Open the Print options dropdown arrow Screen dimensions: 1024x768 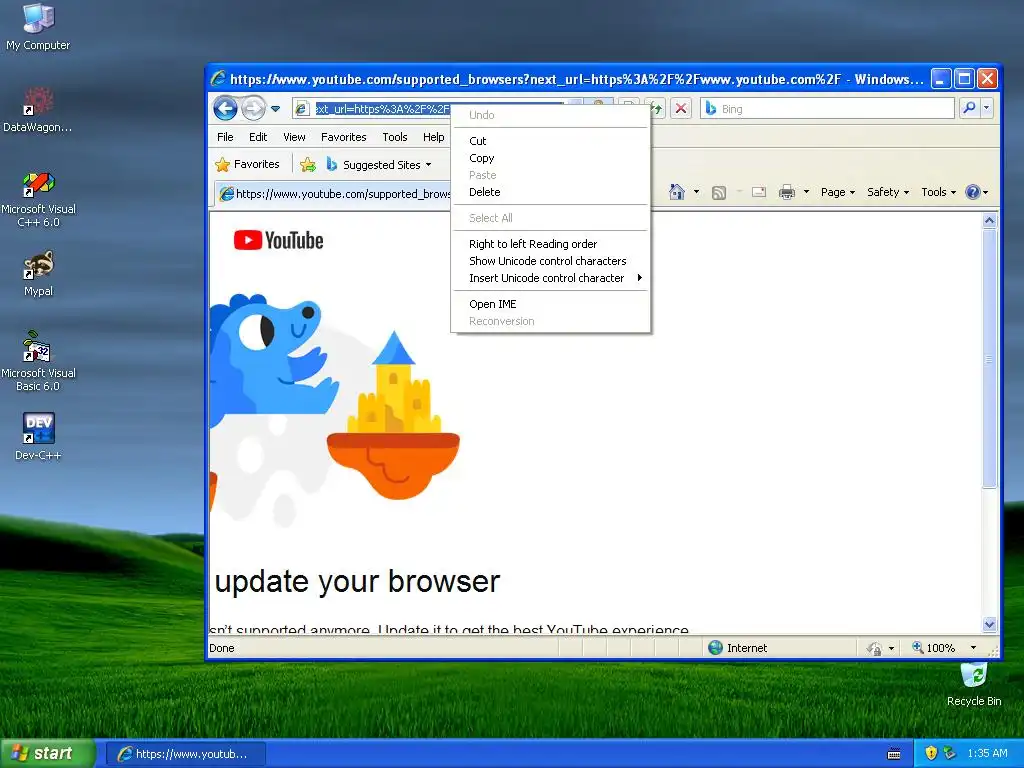click(806, 192)
